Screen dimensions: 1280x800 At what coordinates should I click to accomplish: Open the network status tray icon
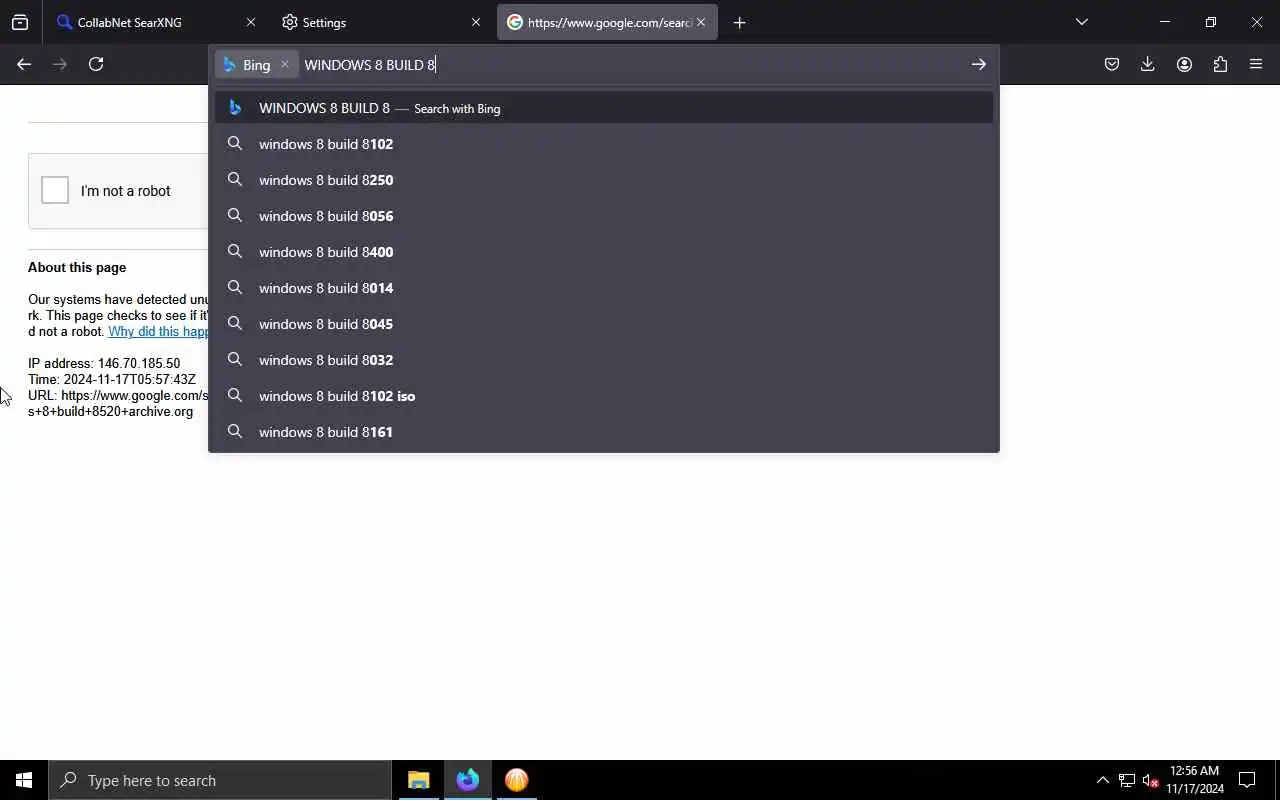[x=1126, y=780]
